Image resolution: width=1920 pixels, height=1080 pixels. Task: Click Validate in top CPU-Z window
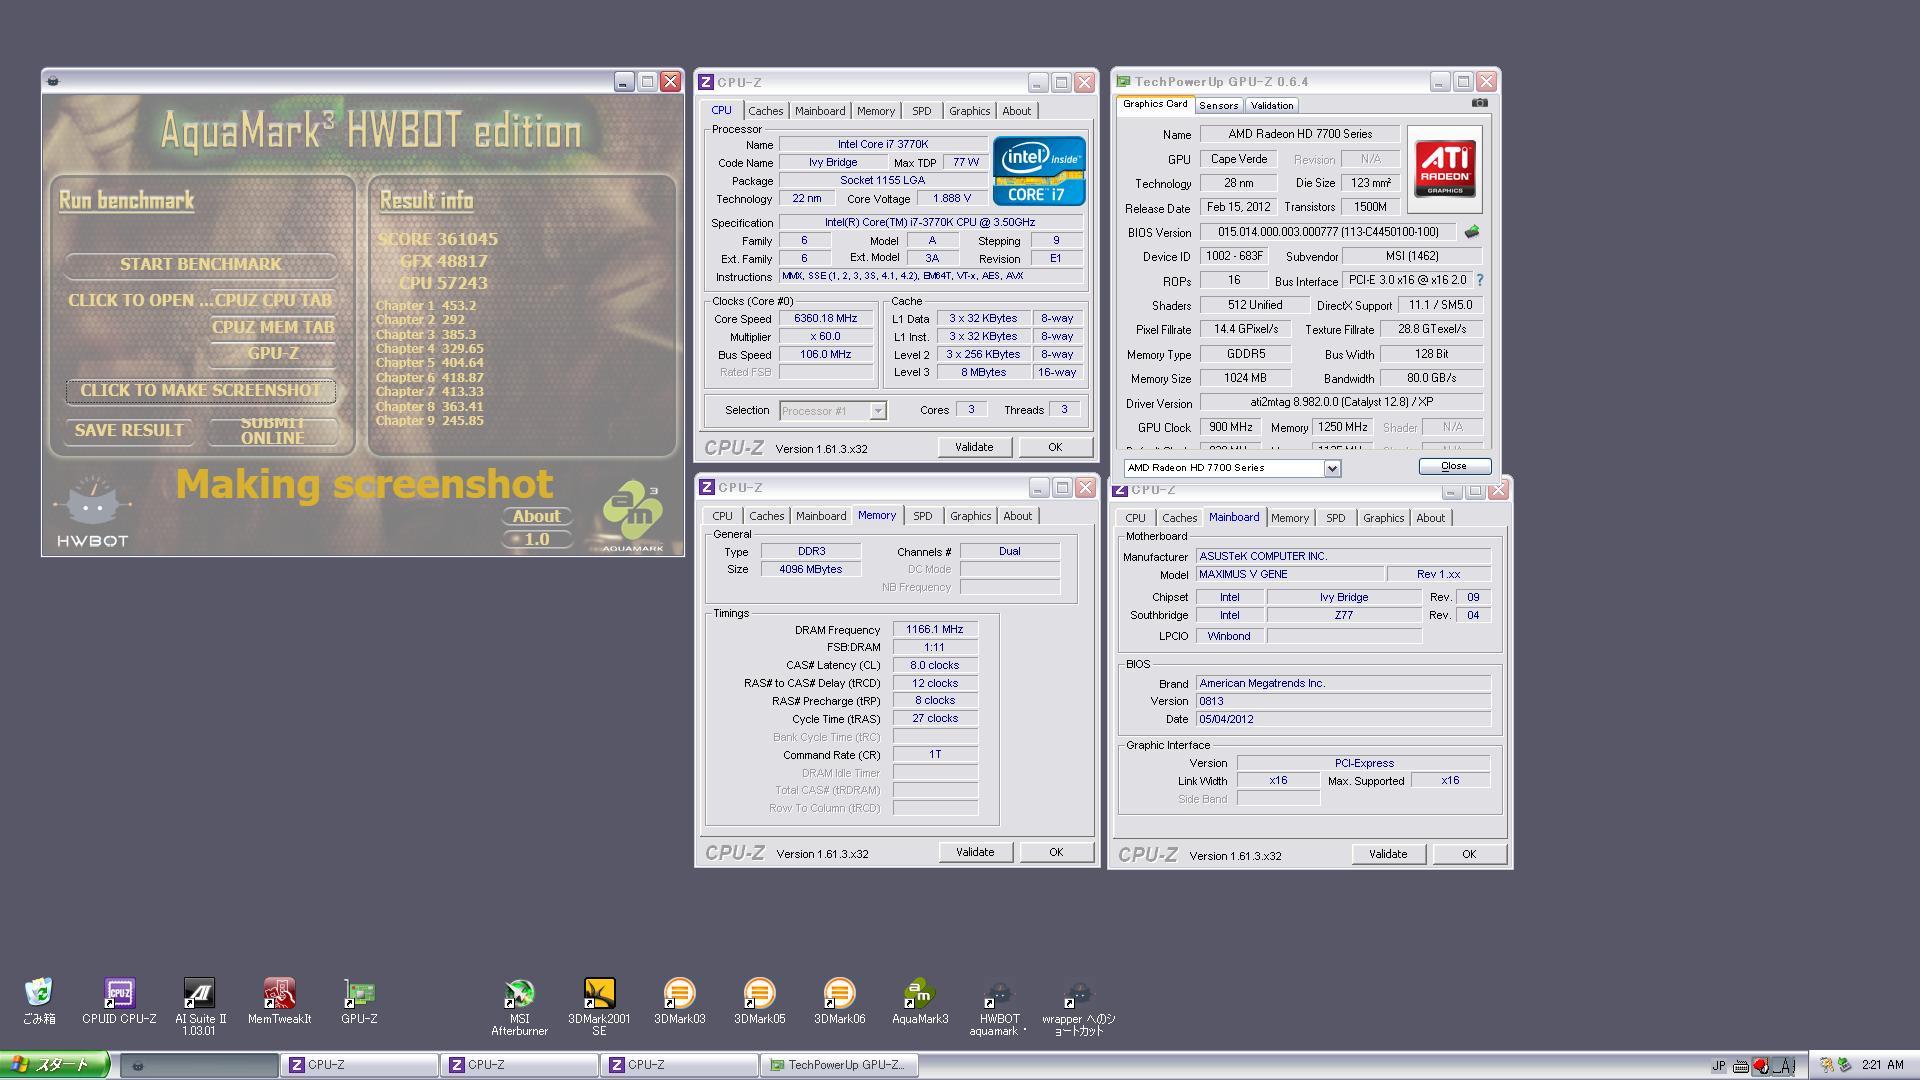[x=973, y=448]
